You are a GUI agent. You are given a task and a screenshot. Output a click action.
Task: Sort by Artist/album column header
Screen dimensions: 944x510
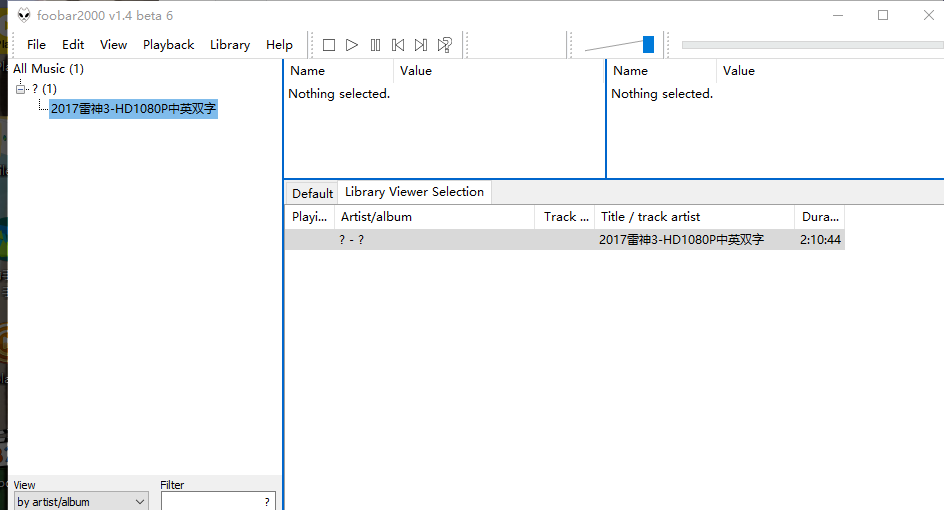tap(434, 217)
